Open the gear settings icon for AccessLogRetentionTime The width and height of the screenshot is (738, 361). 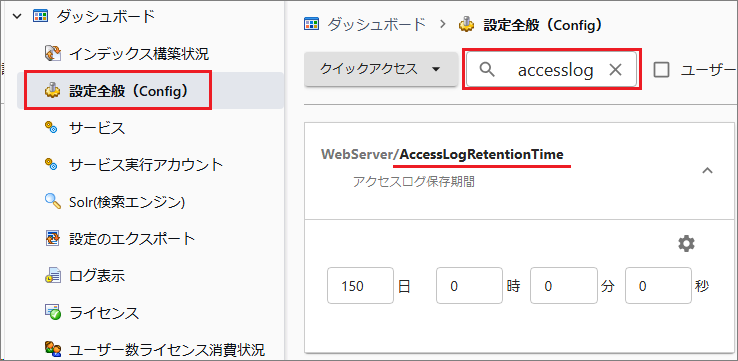click(x=686, y=243)
